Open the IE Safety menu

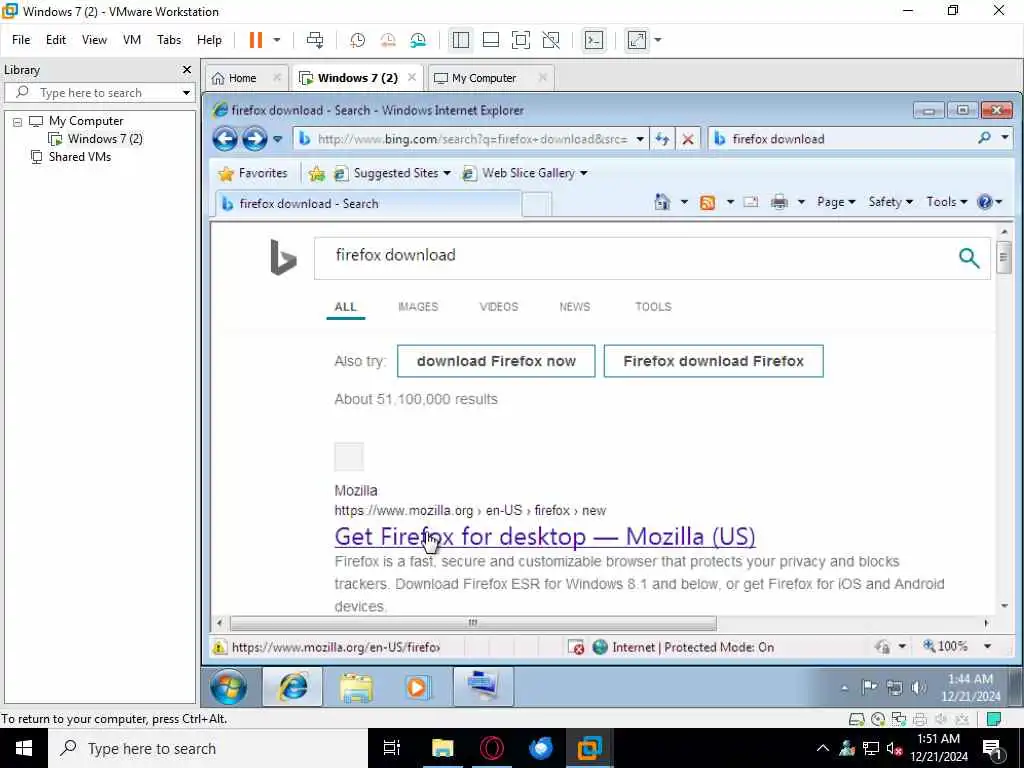[x=890, y=202]
